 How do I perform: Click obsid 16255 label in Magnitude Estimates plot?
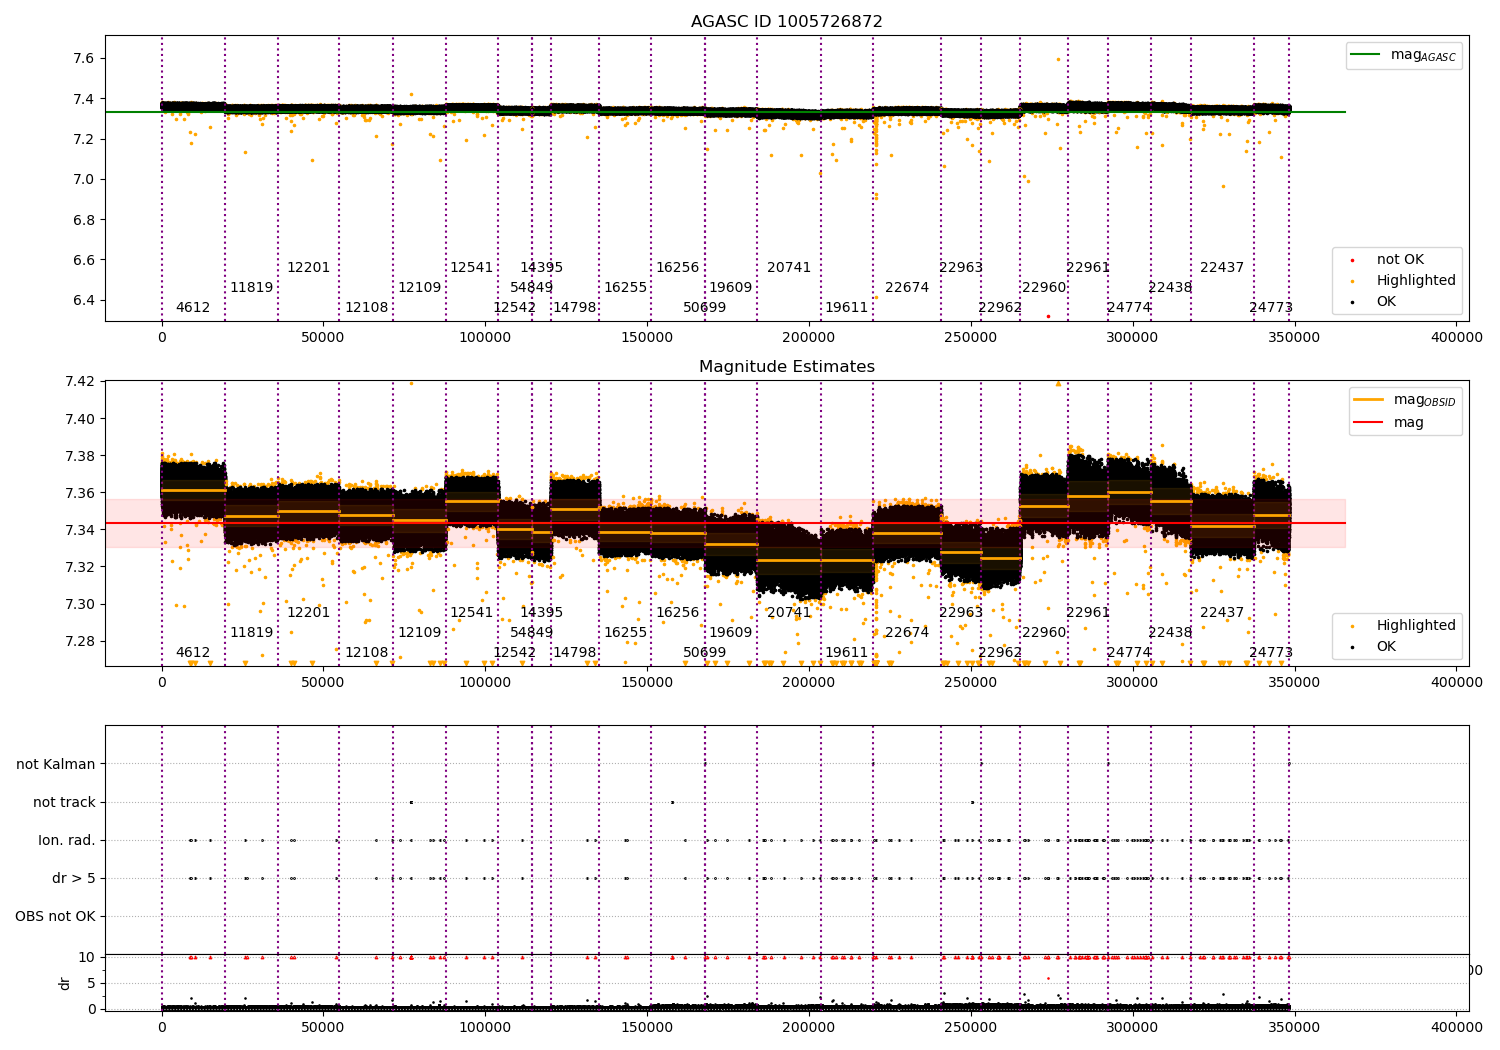click(626, 633)
